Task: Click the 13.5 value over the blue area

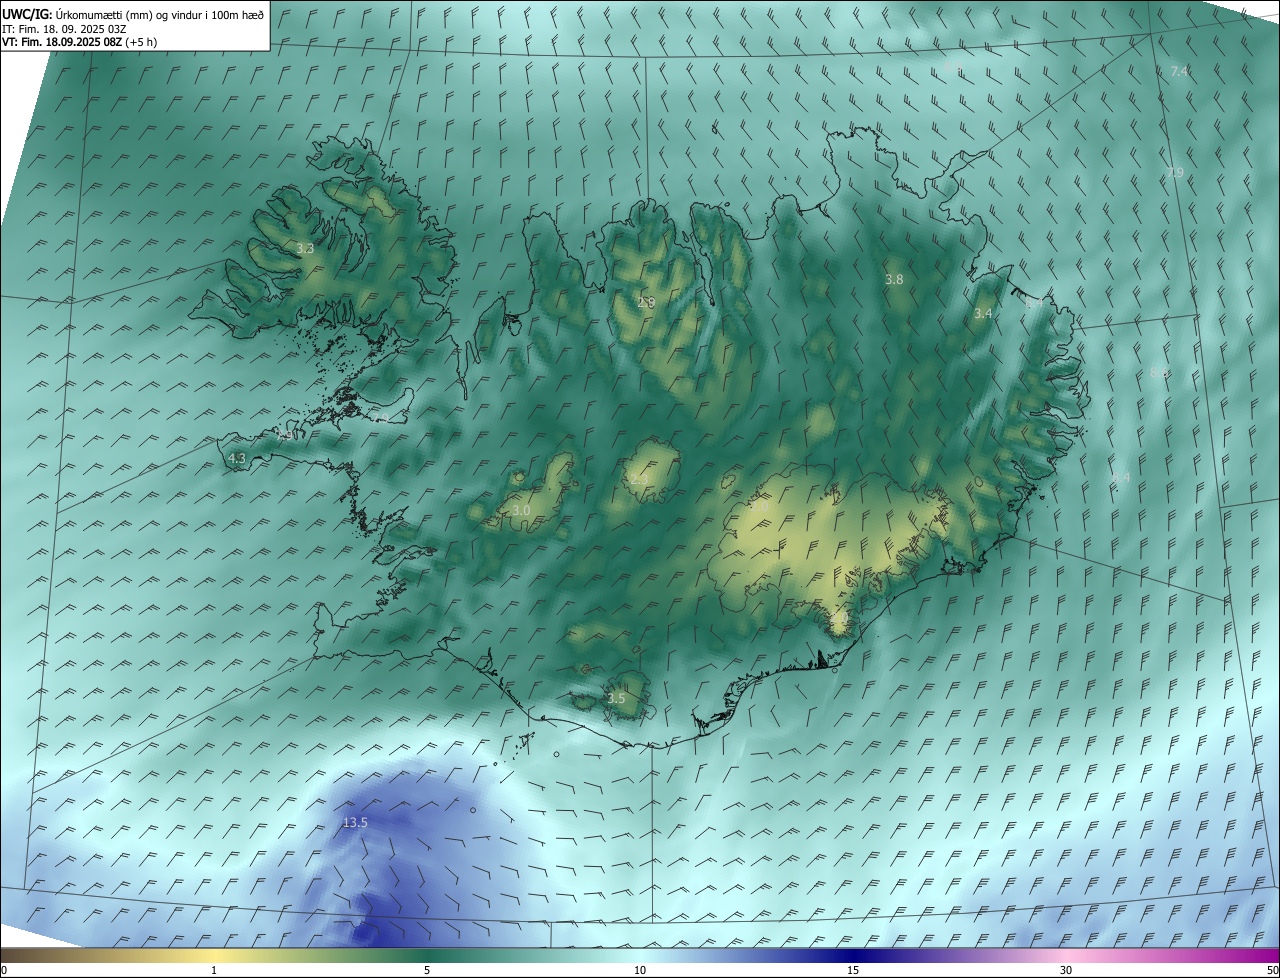Action: 355,823
